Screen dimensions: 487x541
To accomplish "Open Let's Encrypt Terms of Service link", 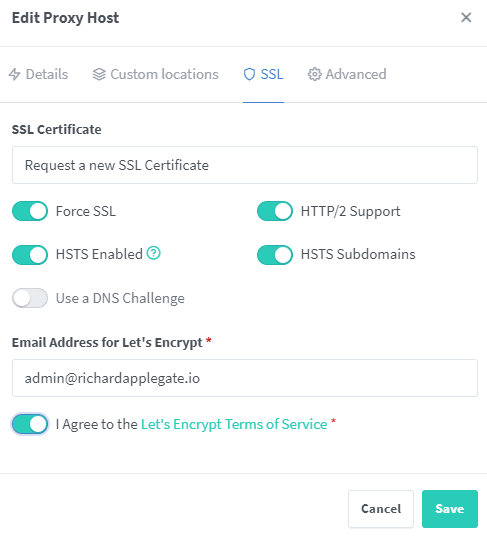I will (x=234, y=424).
